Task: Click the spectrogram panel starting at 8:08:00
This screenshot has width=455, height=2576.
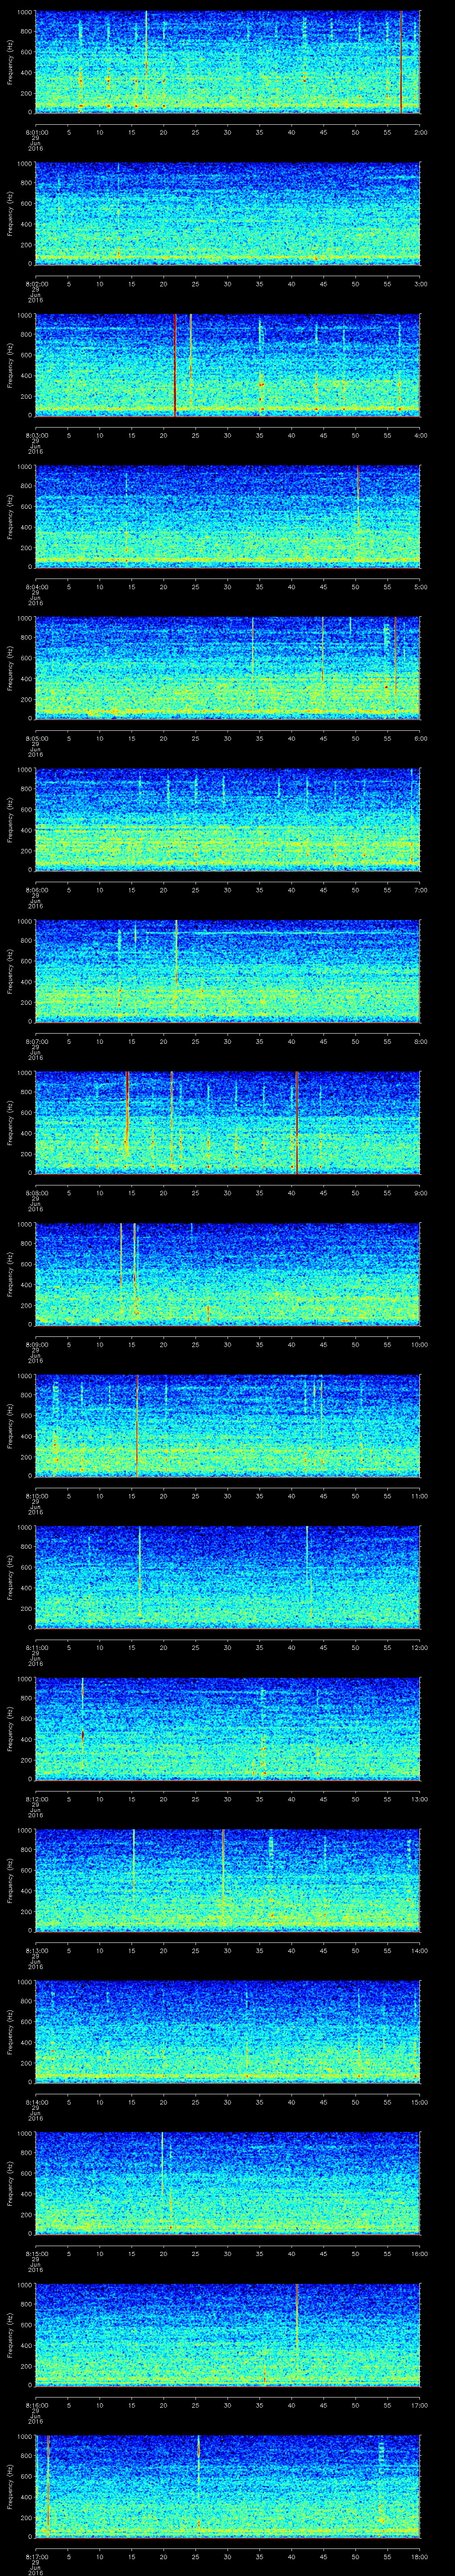Action: (228, 1122)
